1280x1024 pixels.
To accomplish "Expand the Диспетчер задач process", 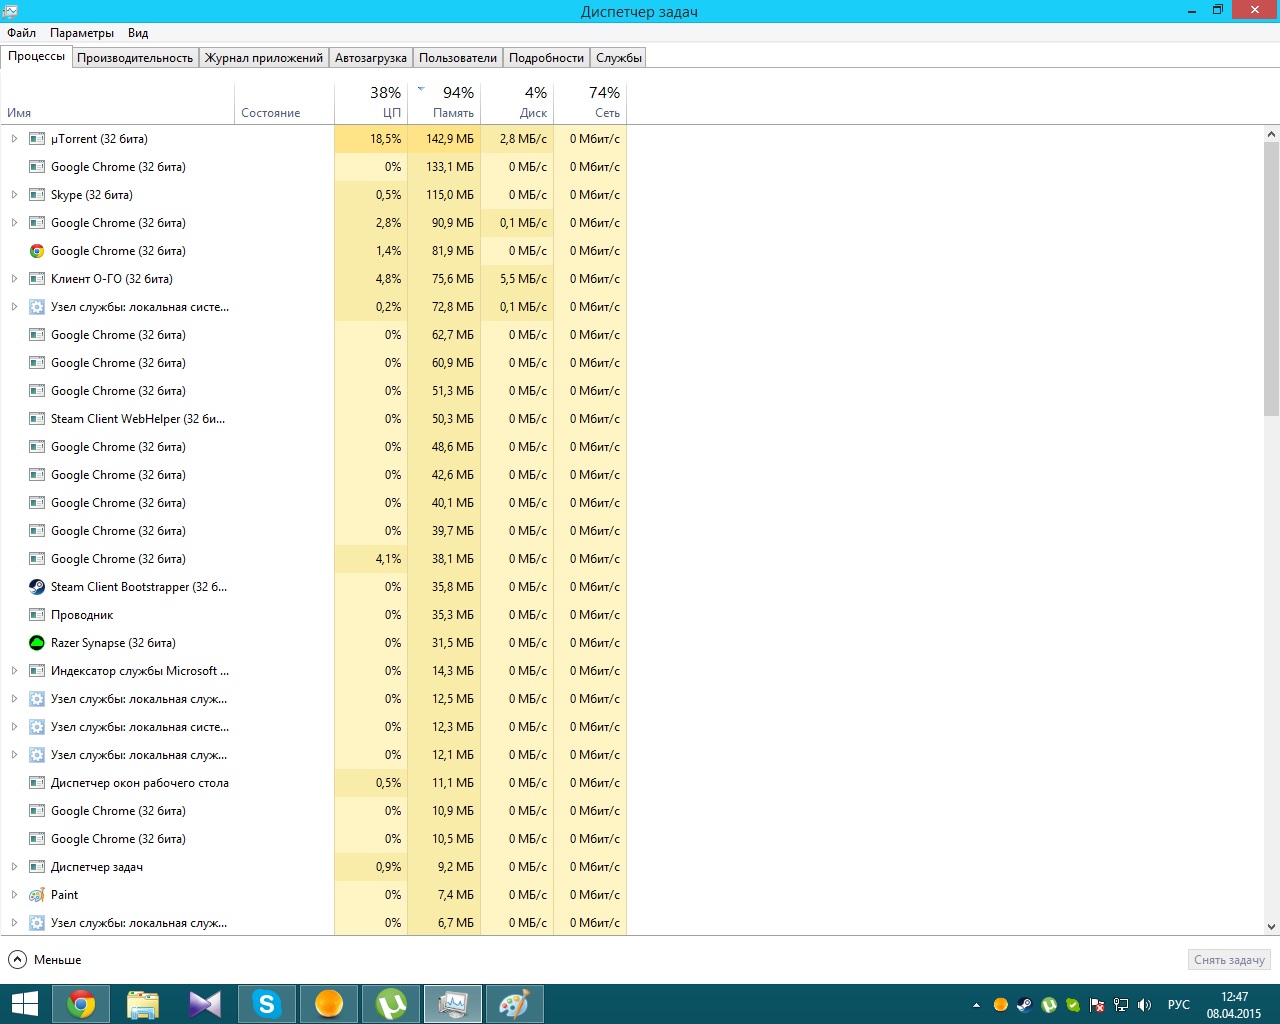I will pos(14,867).
